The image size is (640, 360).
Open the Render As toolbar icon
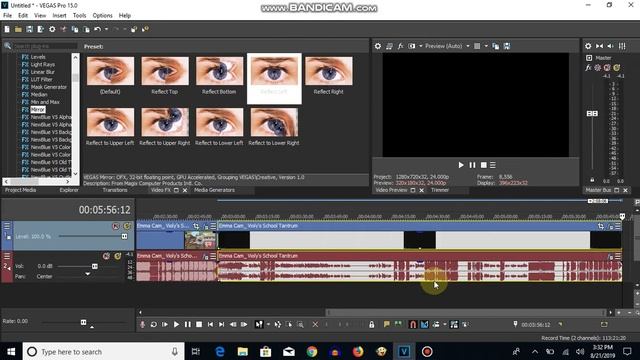pyautogui.click(x=40, y=29)
